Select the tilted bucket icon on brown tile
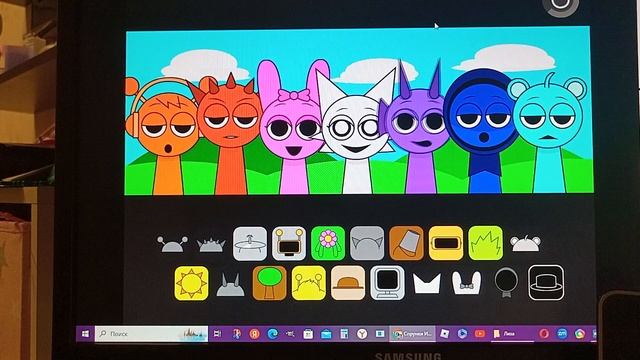Screen dimensions: 640x360 406,243
